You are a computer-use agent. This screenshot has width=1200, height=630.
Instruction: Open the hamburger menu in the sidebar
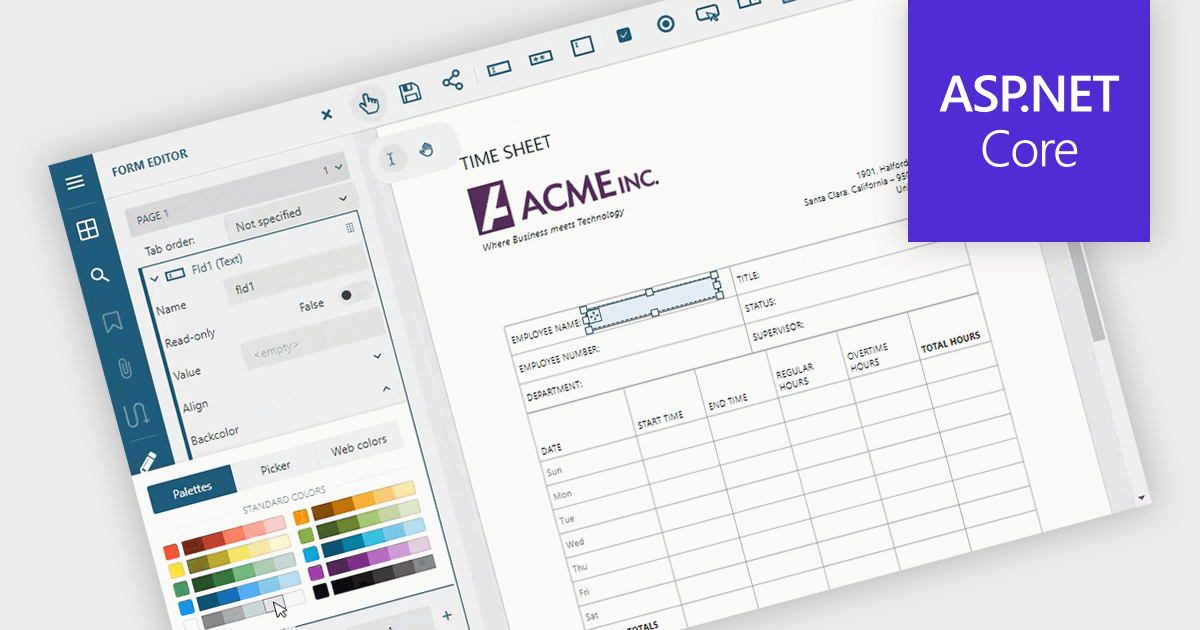click(x=74, y=182)
